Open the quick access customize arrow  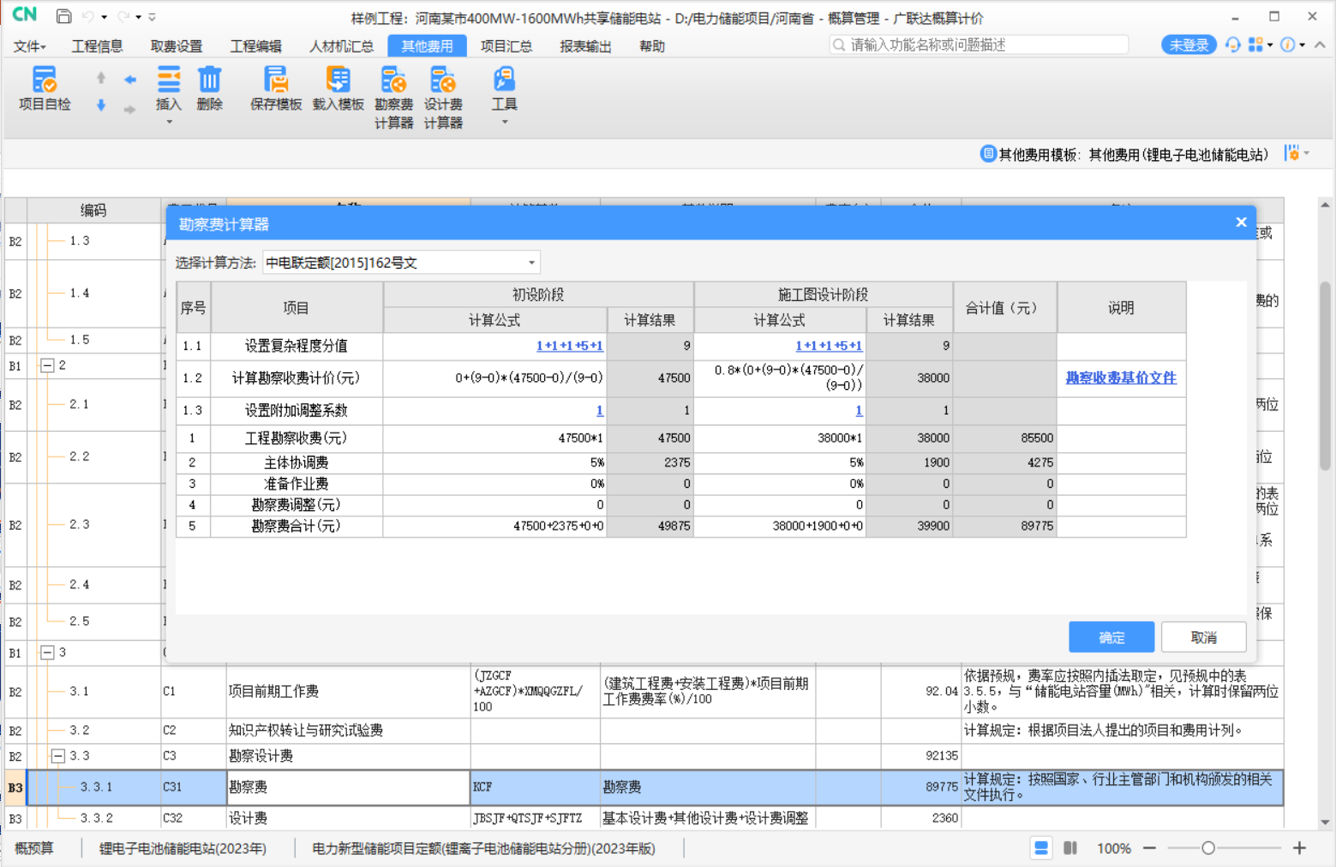pos(152,17)
